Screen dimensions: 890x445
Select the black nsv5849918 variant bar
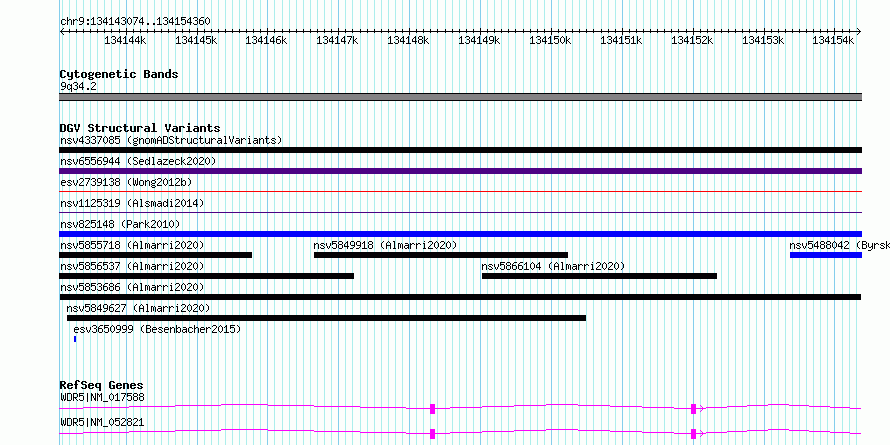click(441, 255)
